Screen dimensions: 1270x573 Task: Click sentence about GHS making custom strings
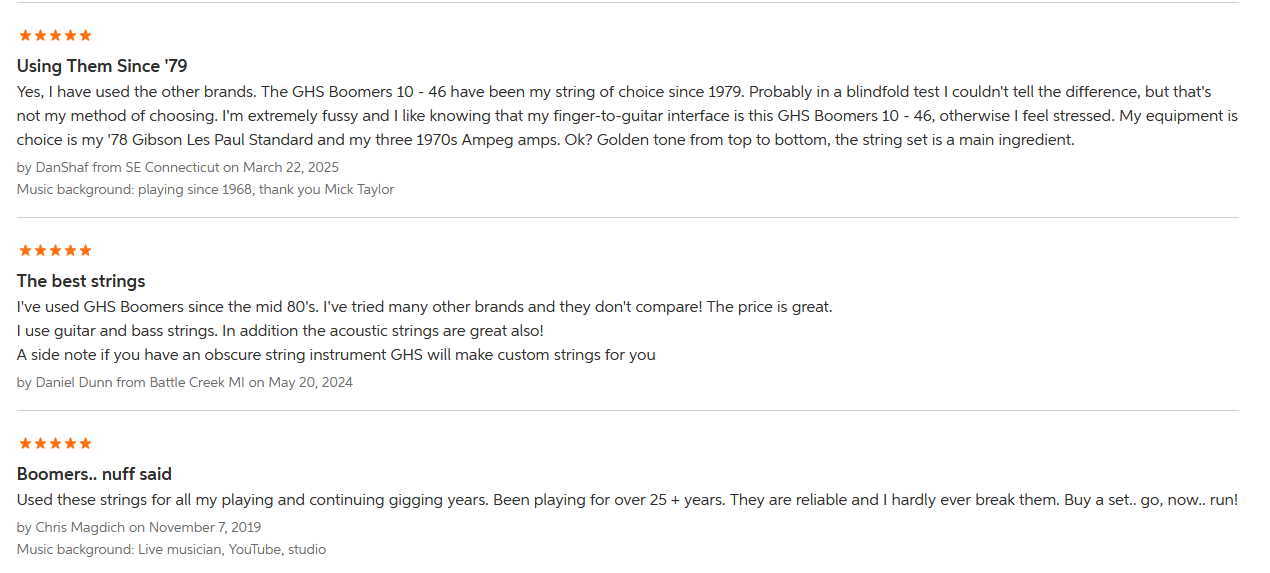tap(336, 355)
